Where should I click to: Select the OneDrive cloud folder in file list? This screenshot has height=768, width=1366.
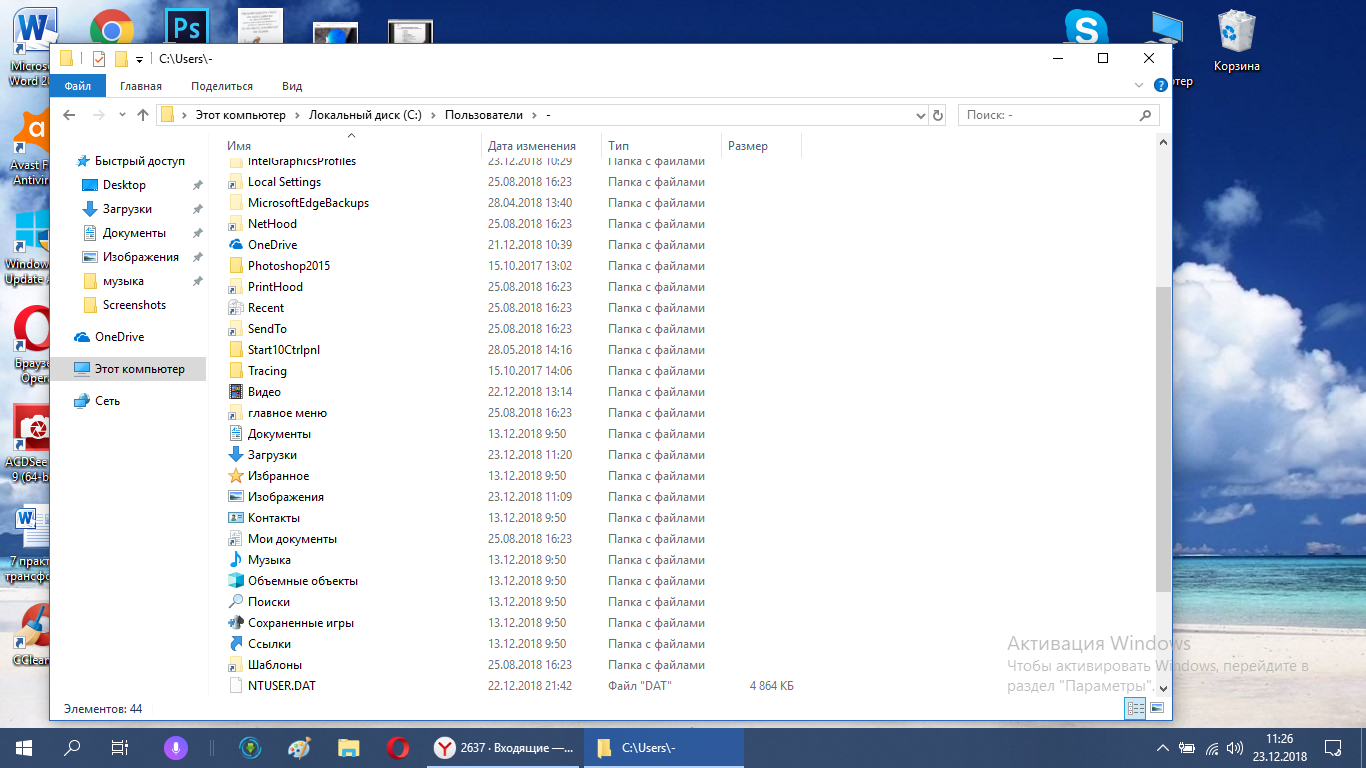(x=272, y=245)
